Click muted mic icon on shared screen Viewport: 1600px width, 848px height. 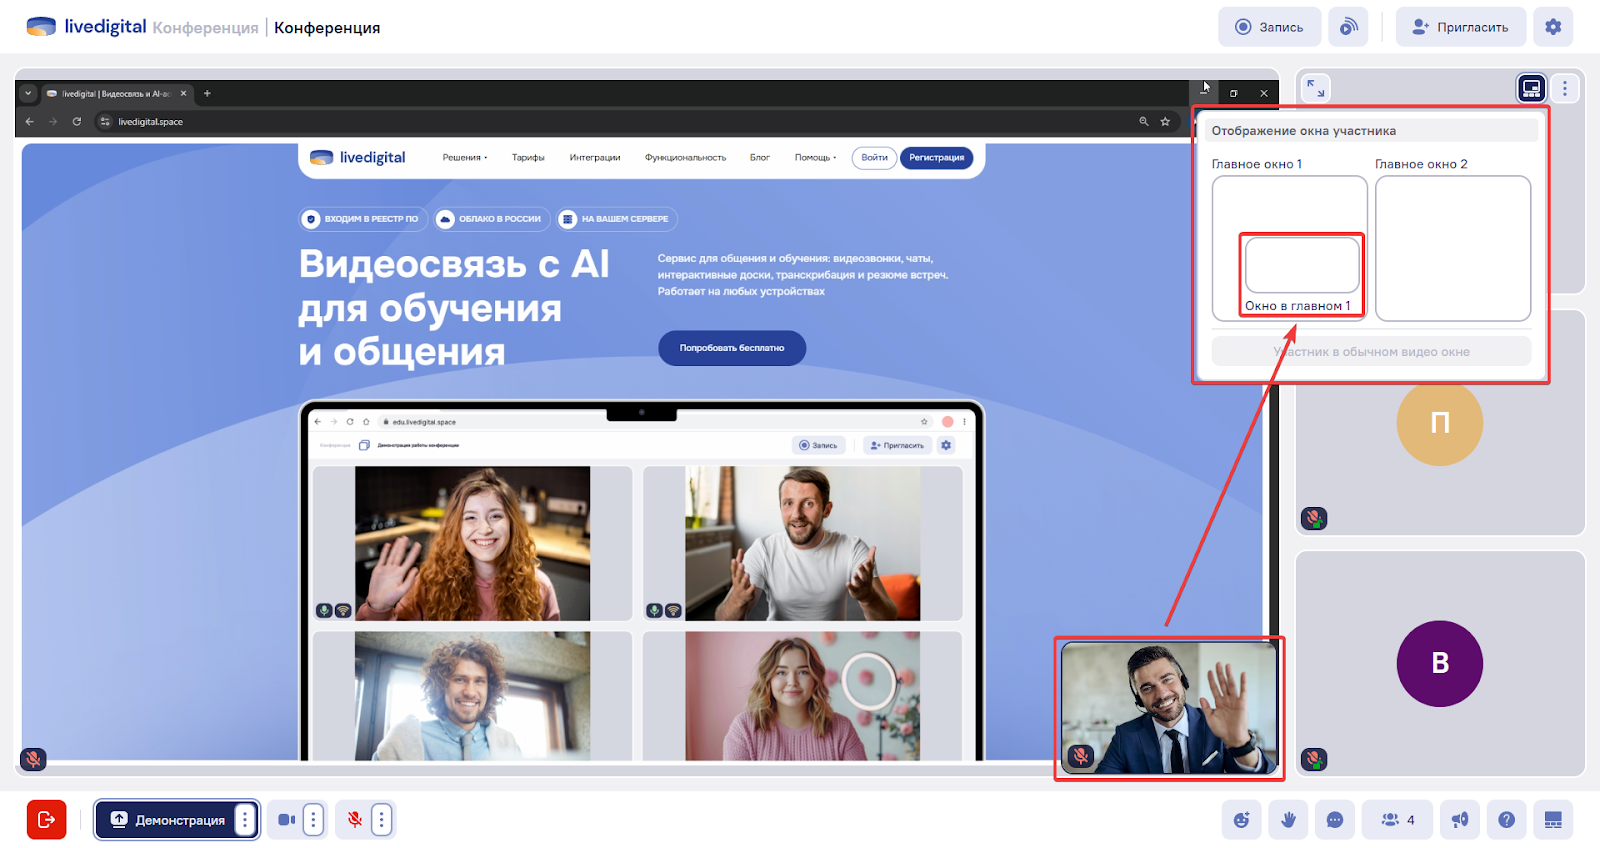point(33,759)
